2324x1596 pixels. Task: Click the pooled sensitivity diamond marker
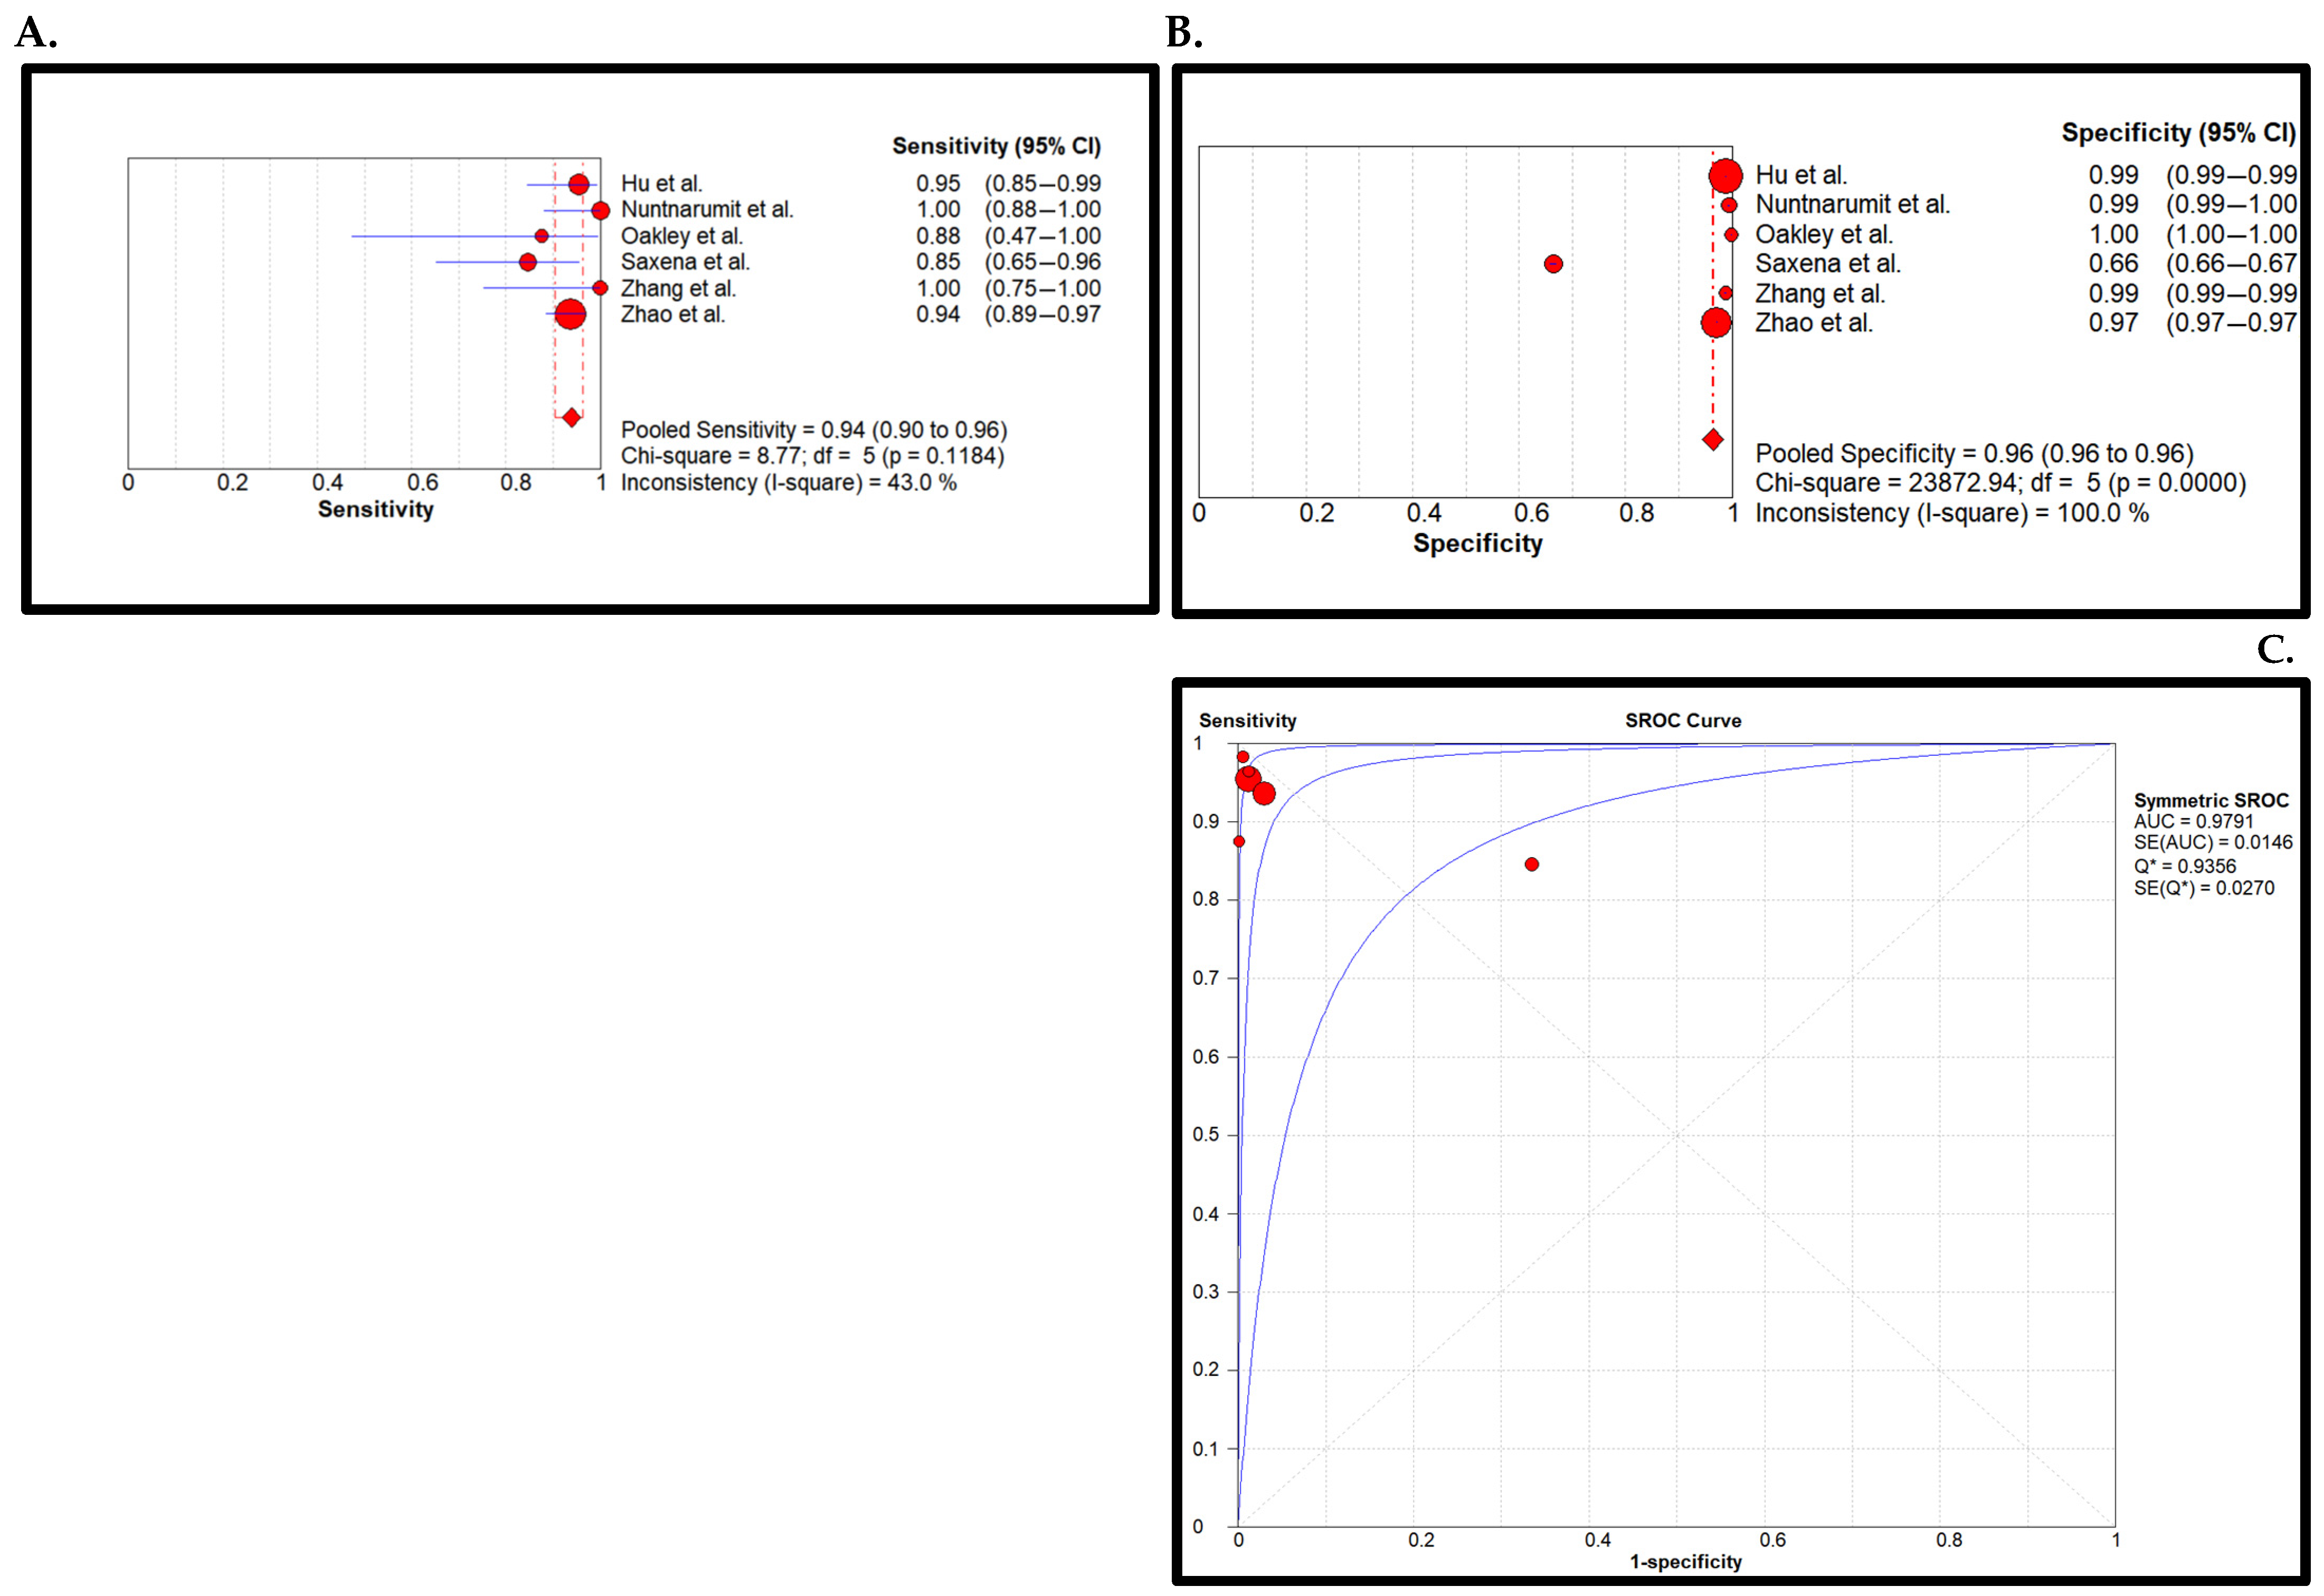pyautogui.click(x=571, y=417)
